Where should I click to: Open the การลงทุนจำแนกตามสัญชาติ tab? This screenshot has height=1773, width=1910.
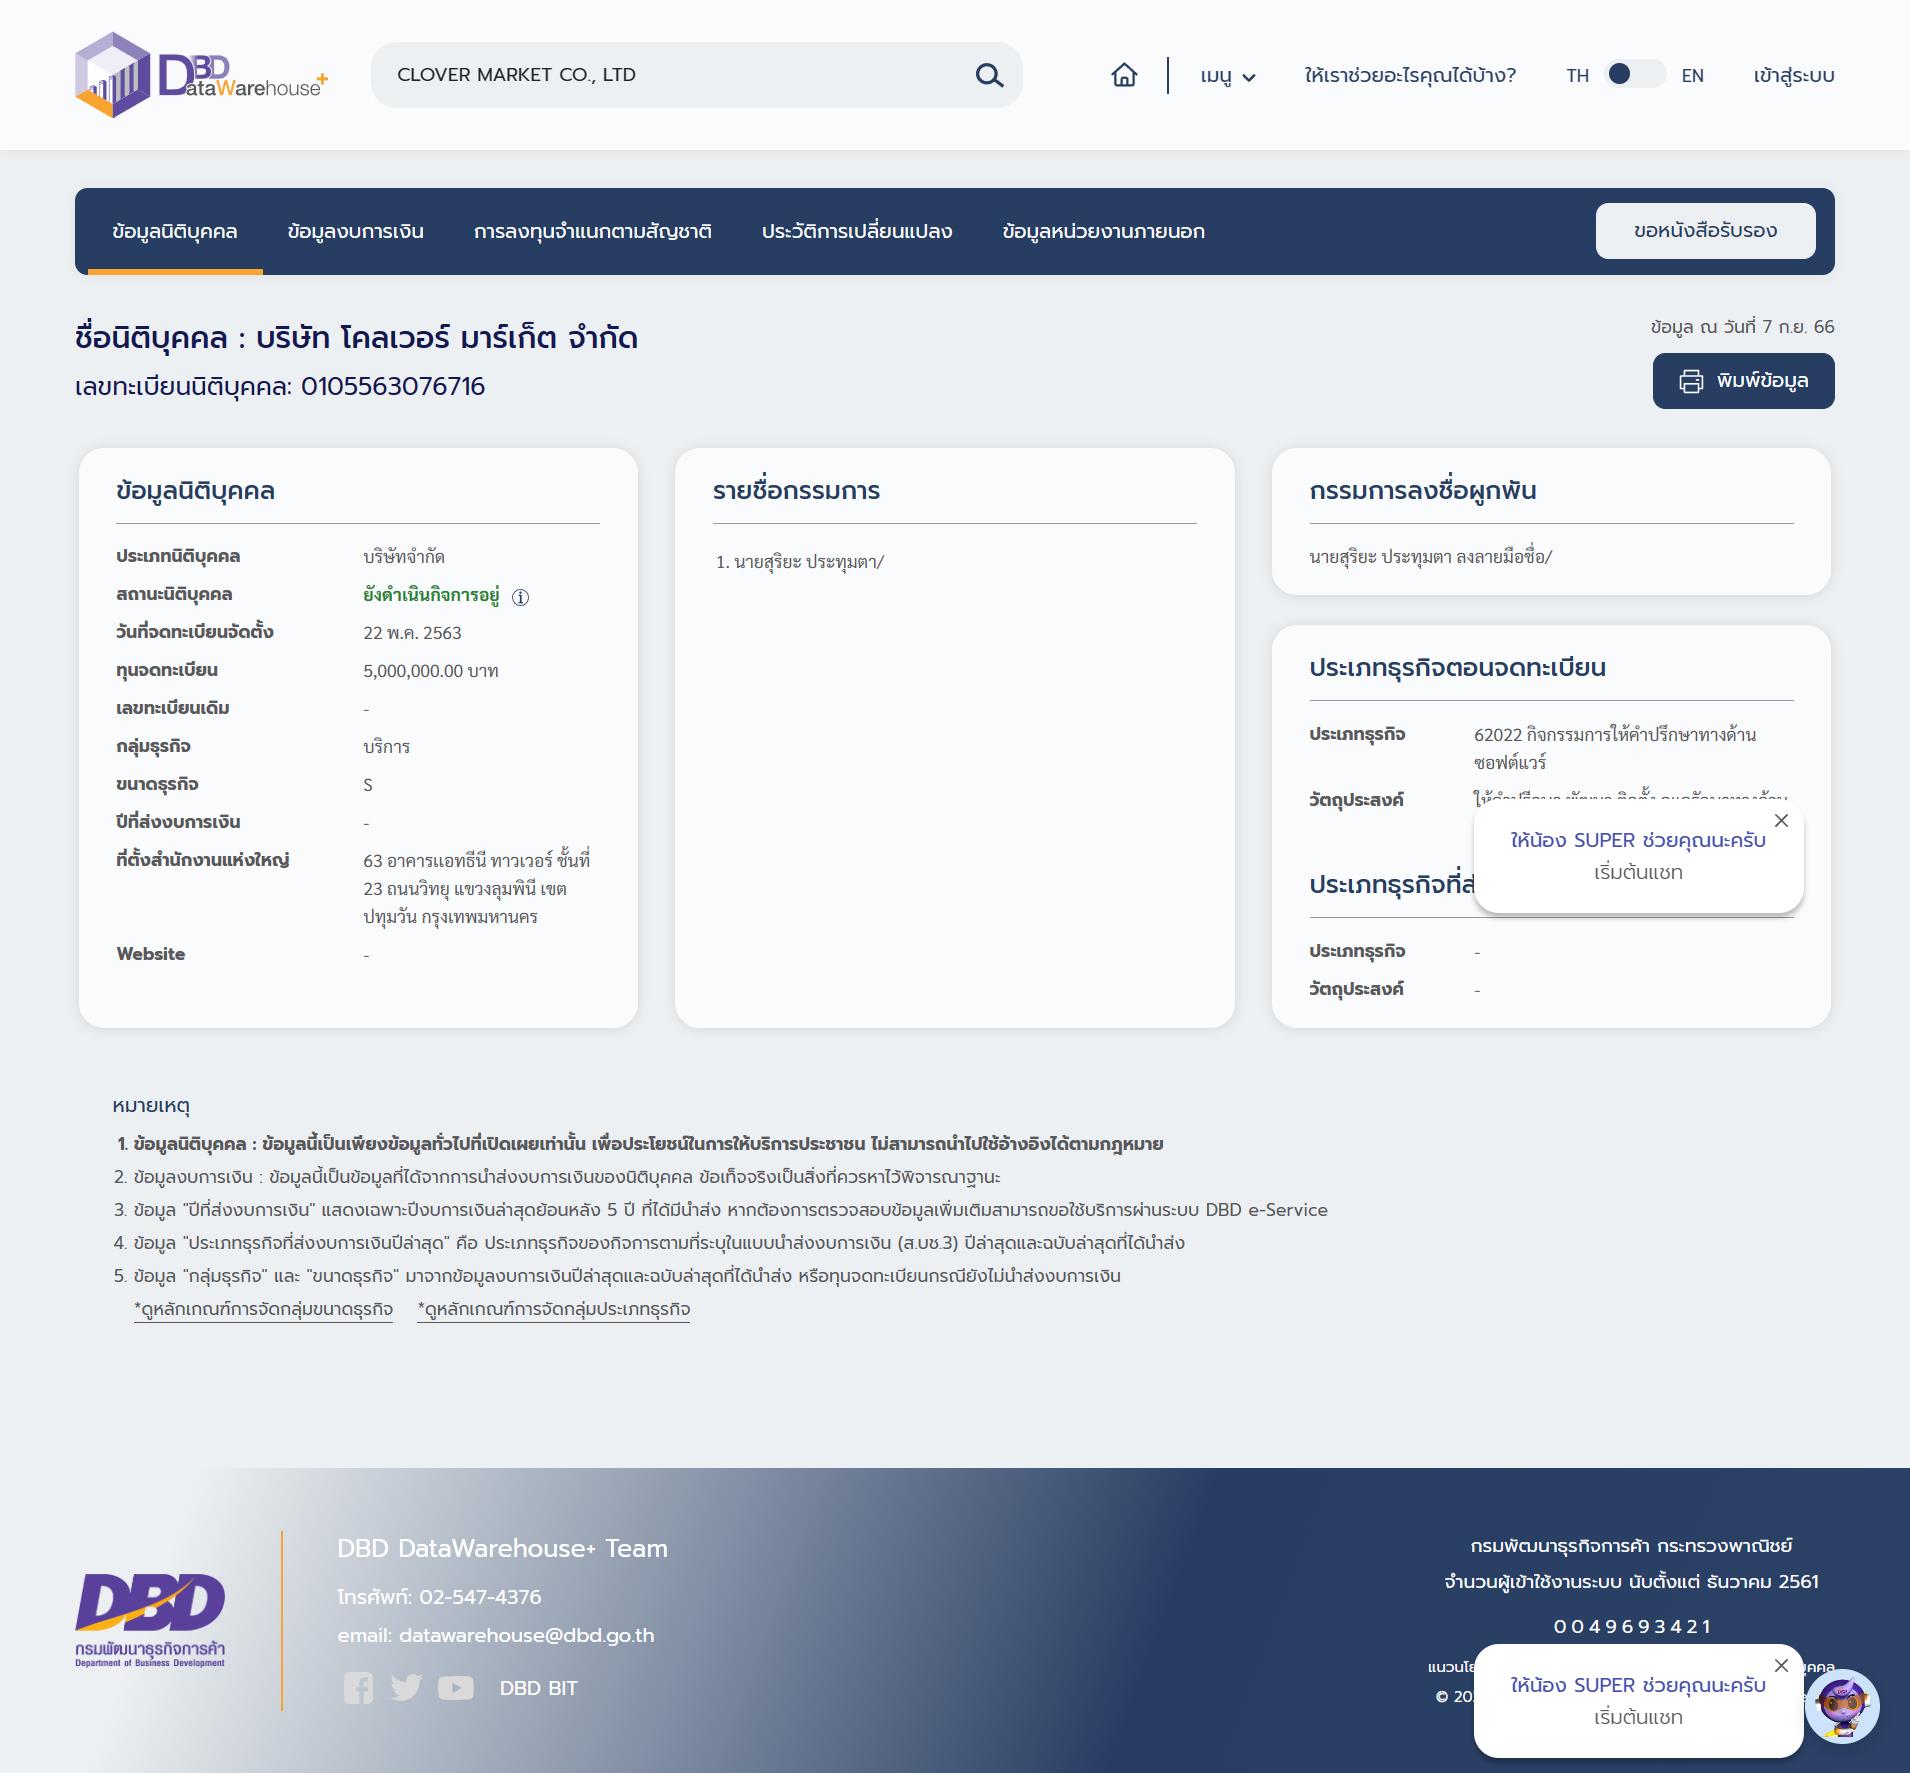click(593, 231)
